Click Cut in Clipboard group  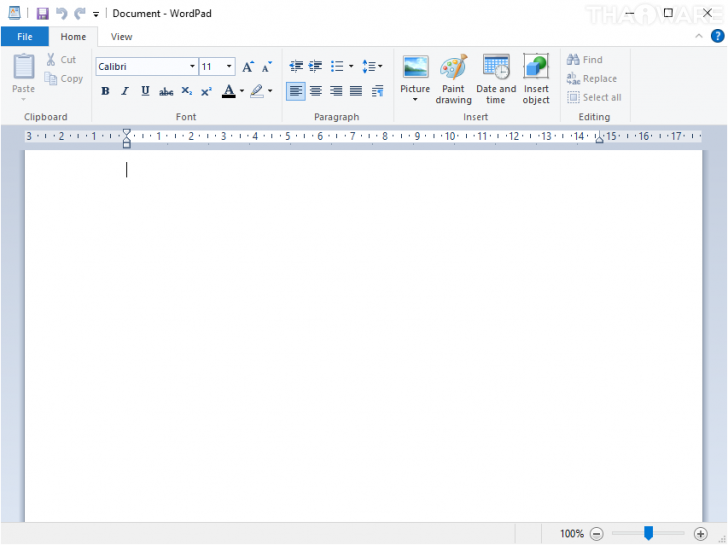61,59
